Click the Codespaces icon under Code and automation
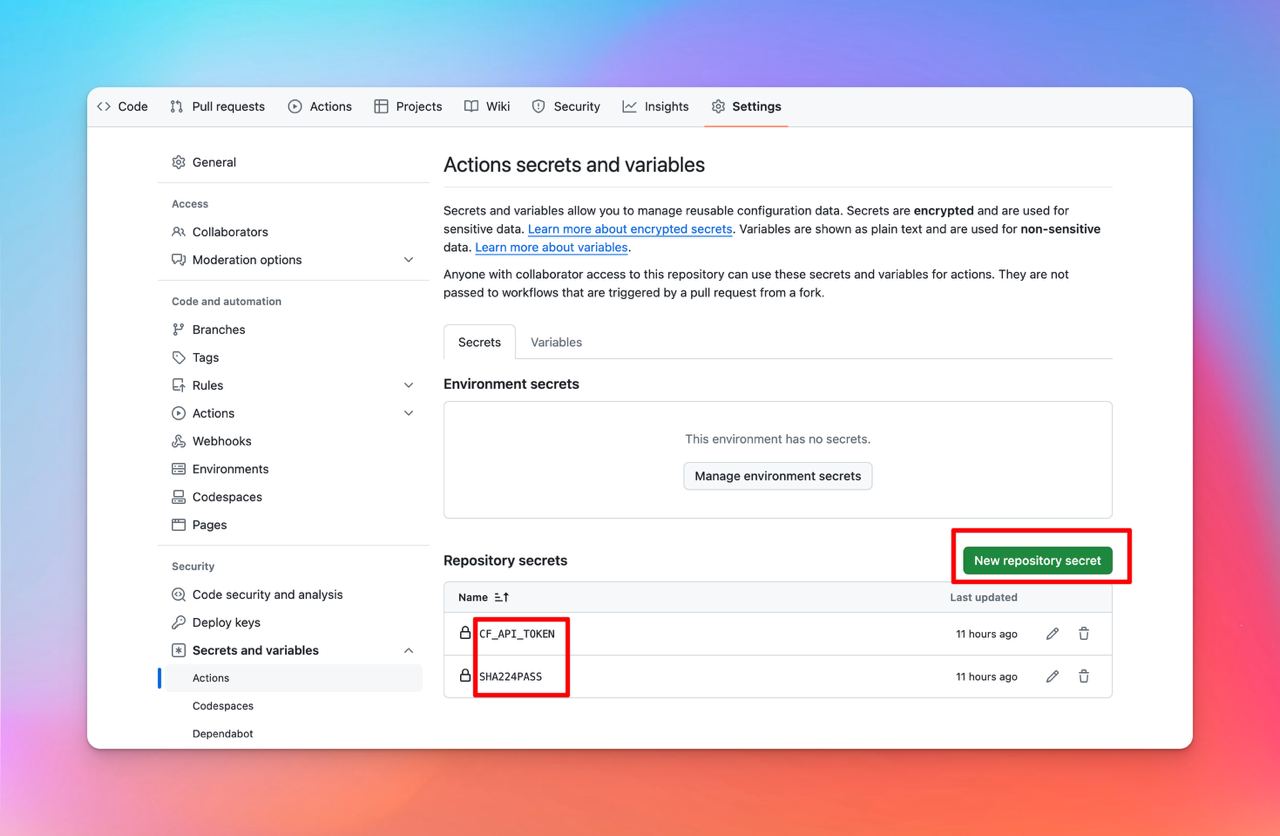1280x836 pixels. (x=179, y=497)
